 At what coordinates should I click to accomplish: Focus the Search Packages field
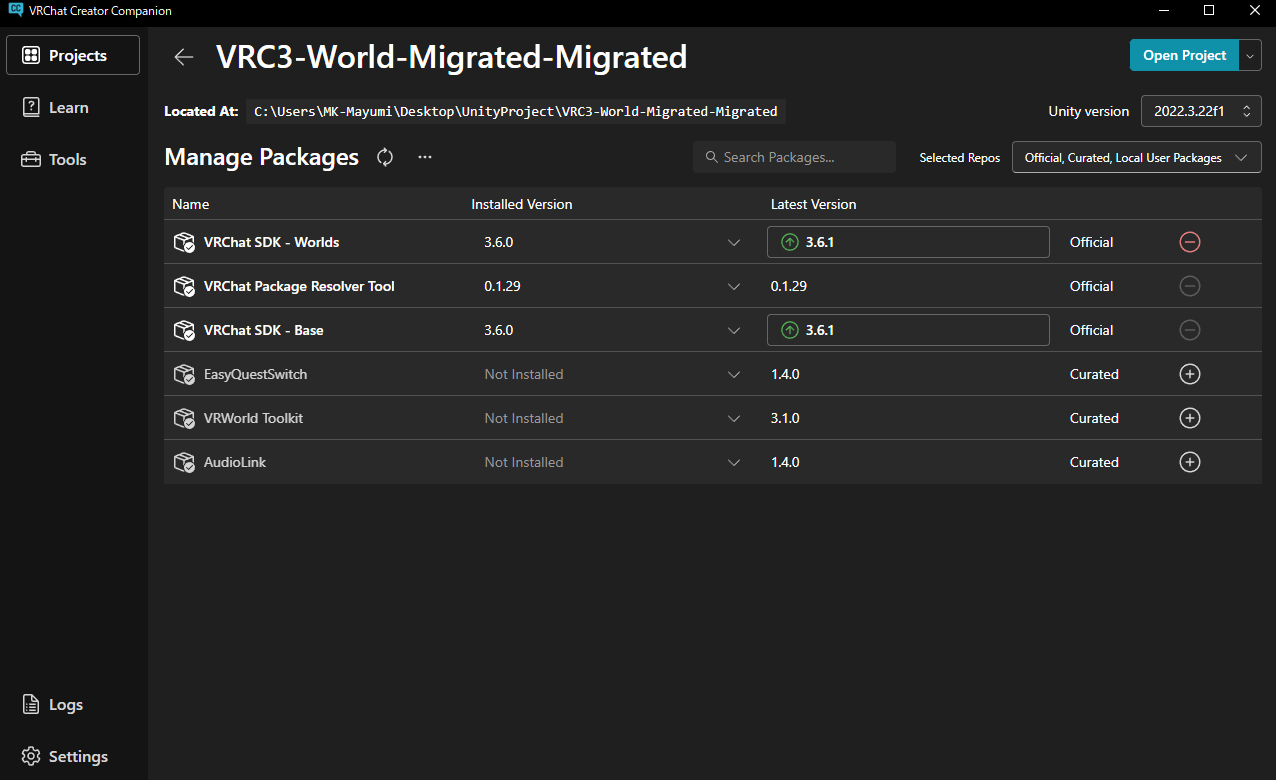(x=794, y=157)
